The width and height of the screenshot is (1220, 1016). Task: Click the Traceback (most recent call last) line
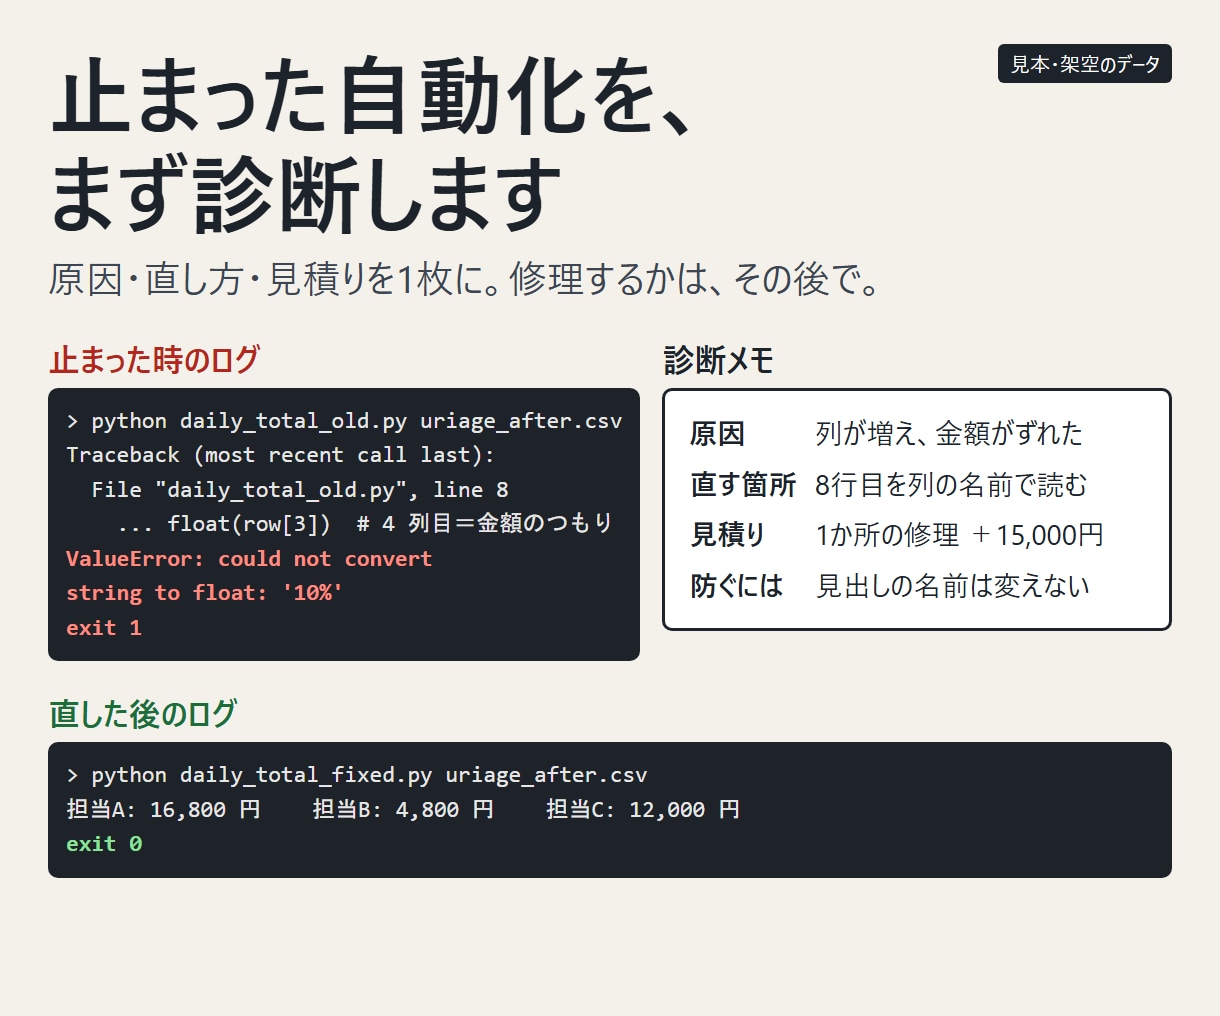click(280, 455)
